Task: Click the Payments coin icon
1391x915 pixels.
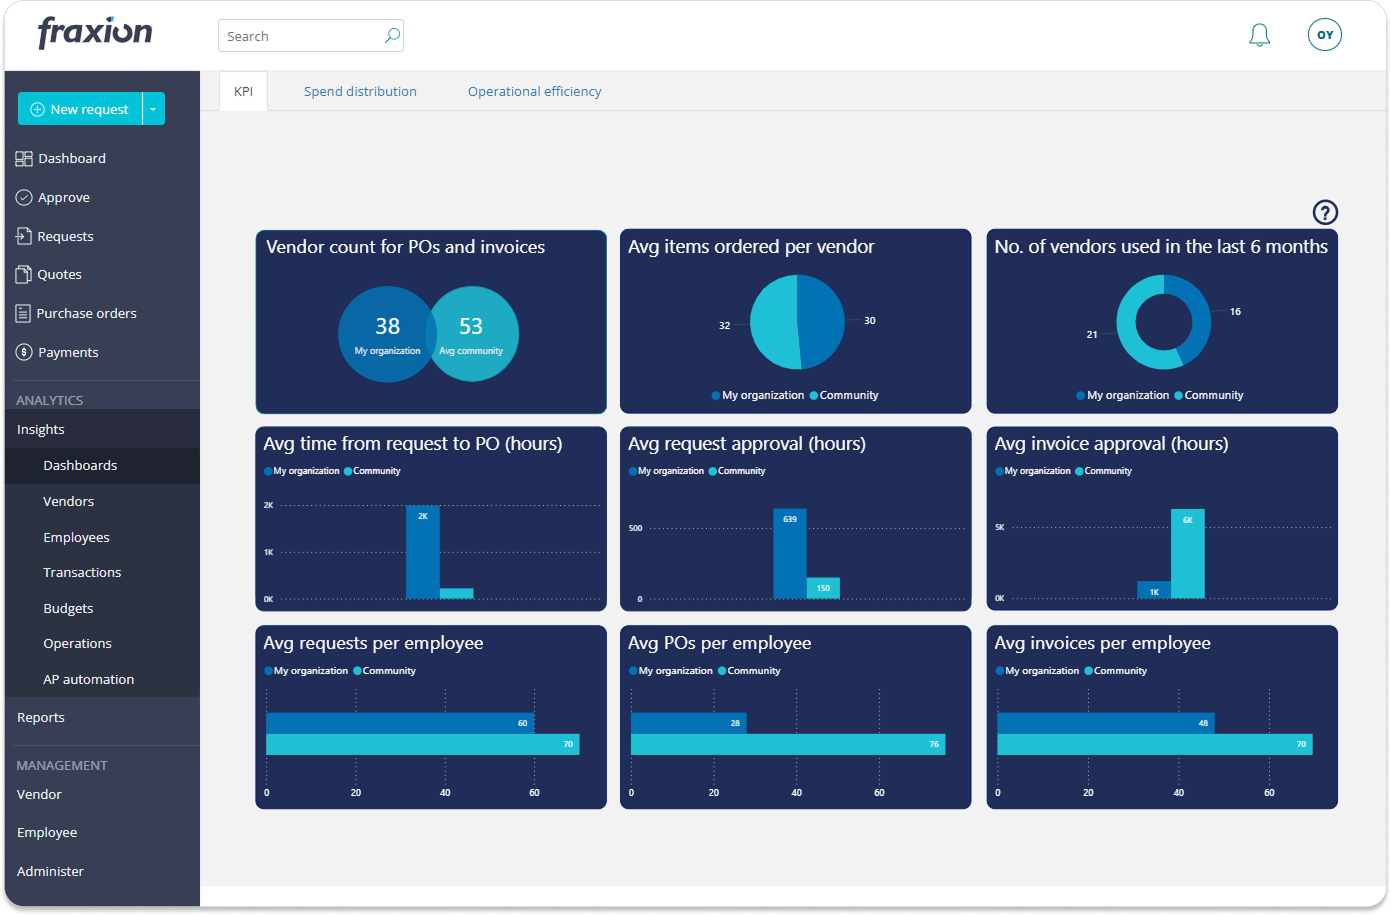Action: (24, 352)
